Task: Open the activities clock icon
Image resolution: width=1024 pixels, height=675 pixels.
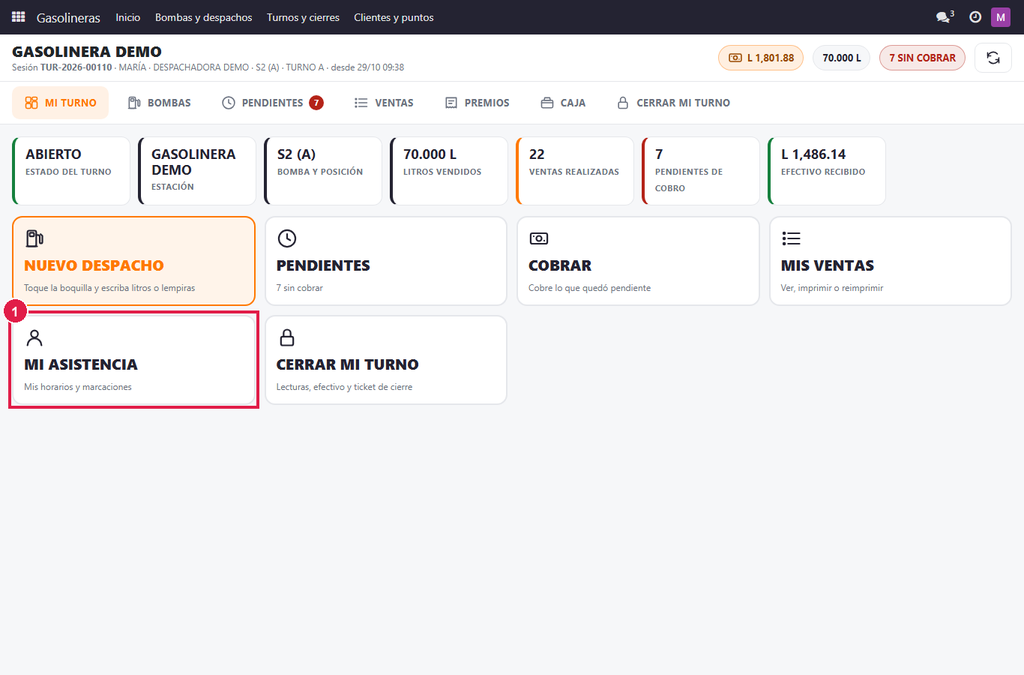Action: (x=975, y=17)
